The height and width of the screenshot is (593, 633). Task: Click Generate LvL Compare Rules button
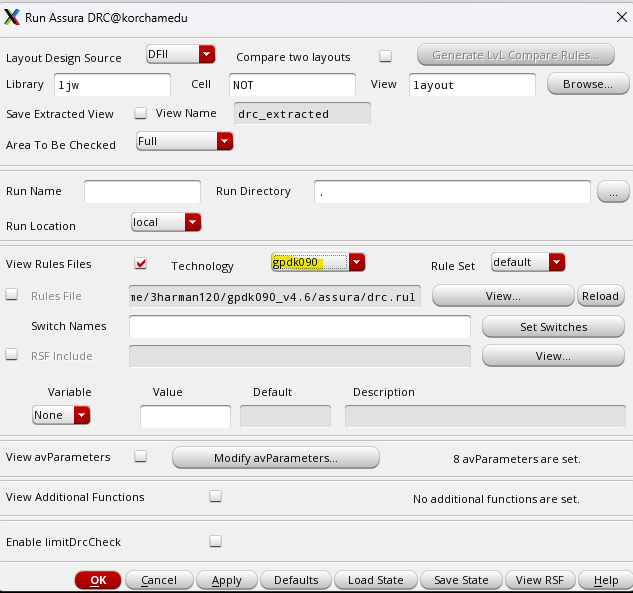pos(516,55)
